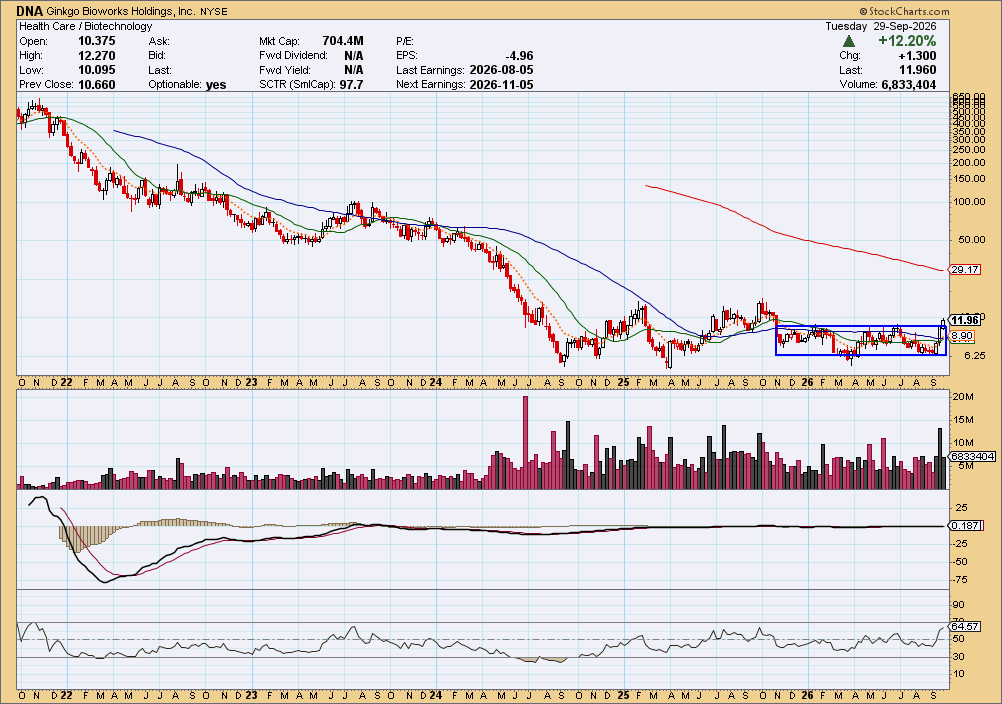This screenshot has width=1002, height=704.
Task: Click the green up-arrow change icon
Action: [x=849, y=42]
